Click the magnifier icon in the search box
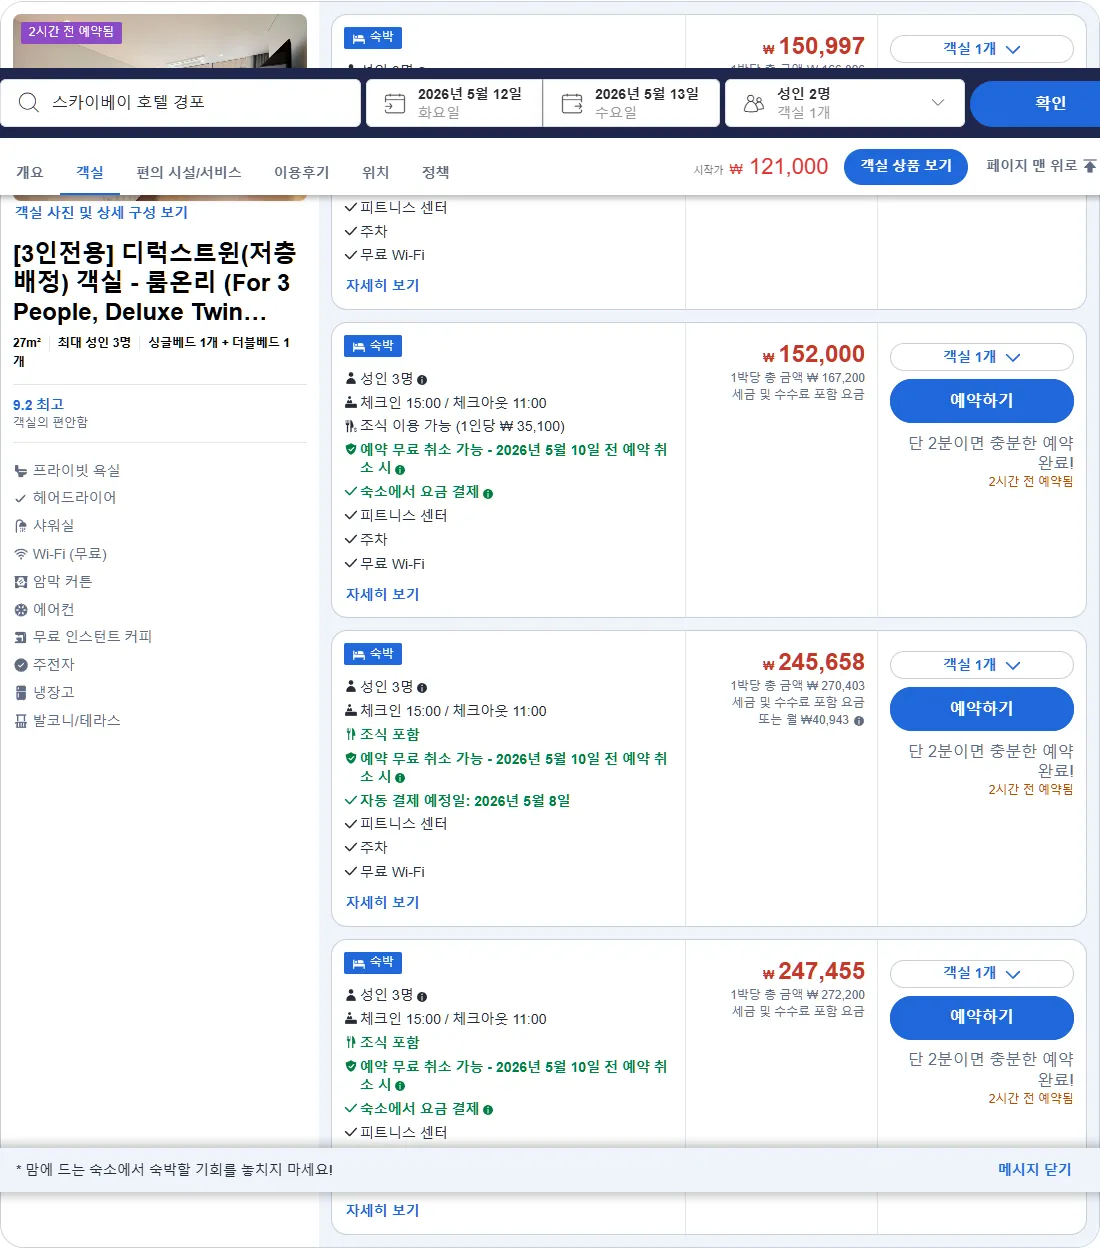This screenshot has width=1100, height=1248. (x=29, y=103)
